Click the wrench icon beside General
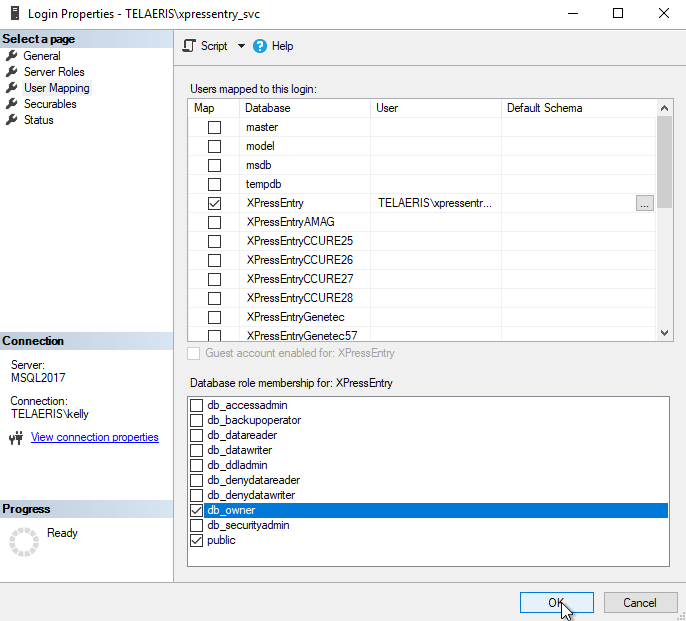Image resolution: width=686 pixels, height=621 pixels. coord(12,56)
